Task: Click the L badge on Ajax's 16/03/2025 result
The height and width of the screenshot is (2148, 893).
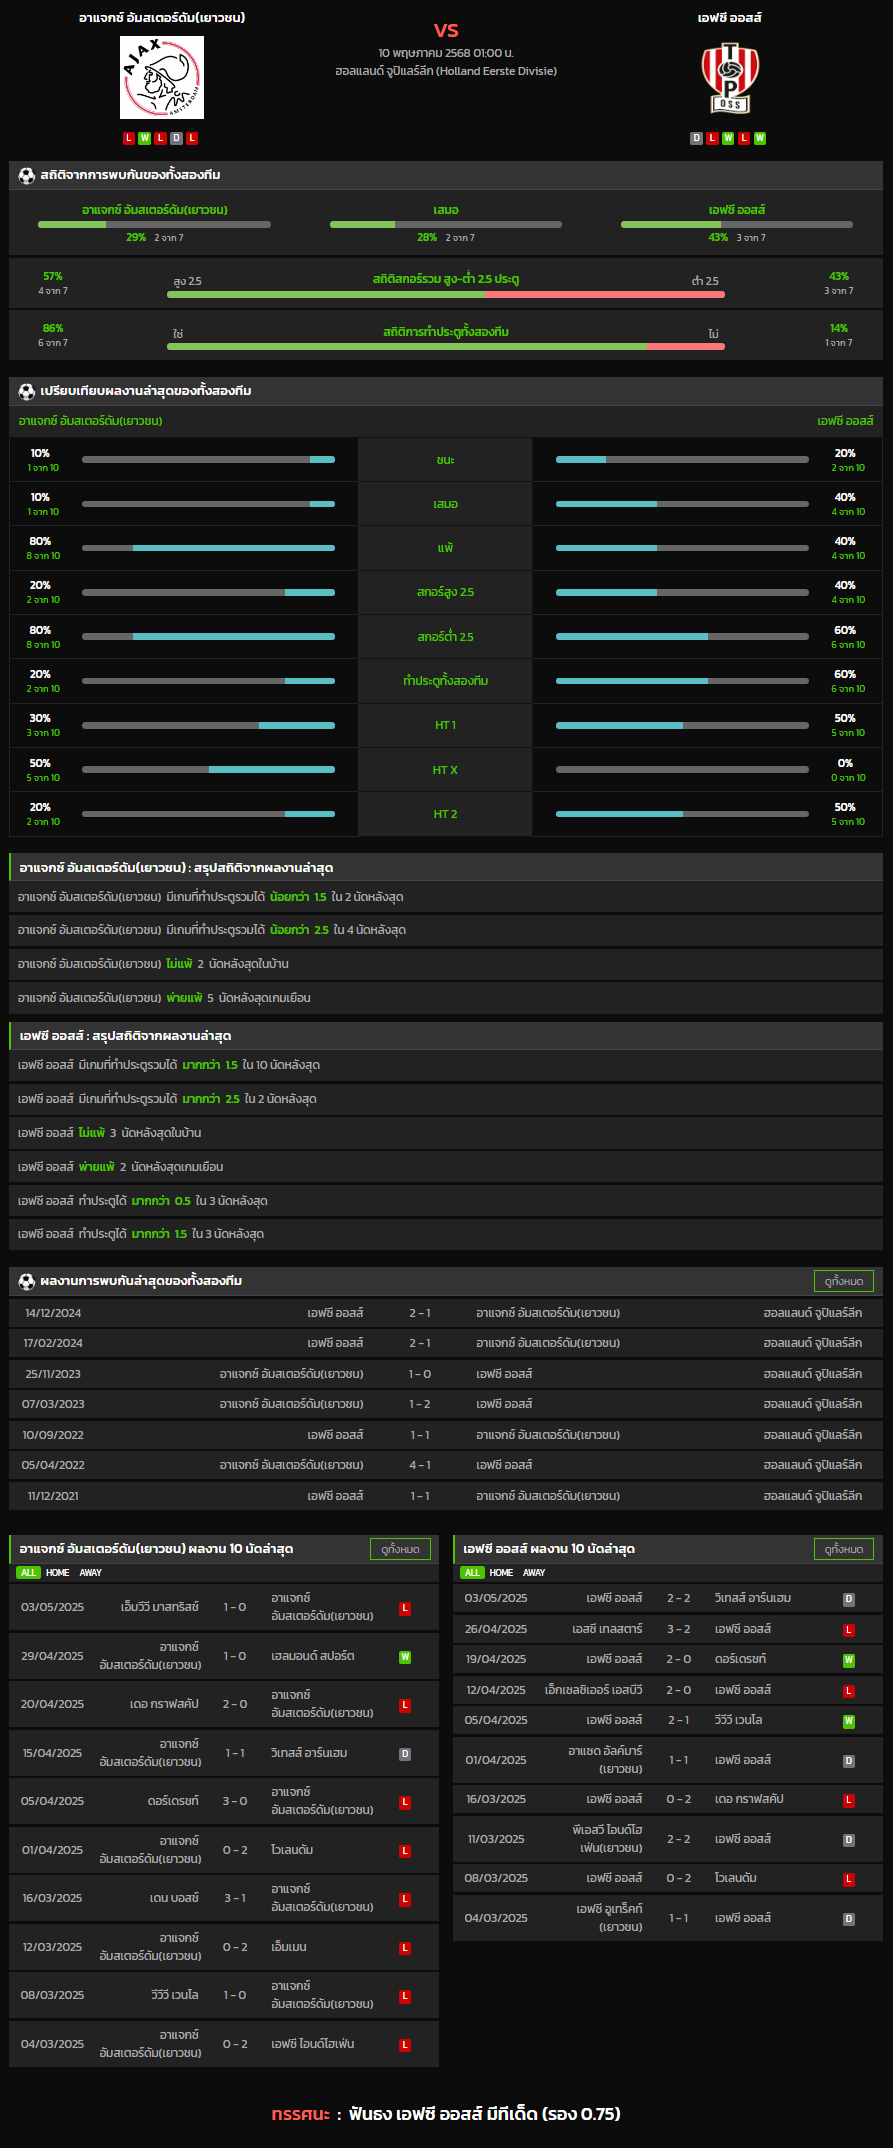Action: [x=405, y=1899]
